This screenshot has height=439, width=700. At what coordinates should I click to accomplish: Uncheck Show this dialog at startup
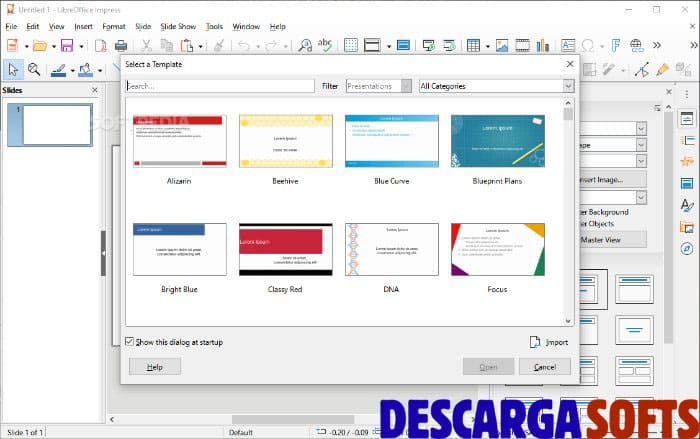click(x=129, y=342)
